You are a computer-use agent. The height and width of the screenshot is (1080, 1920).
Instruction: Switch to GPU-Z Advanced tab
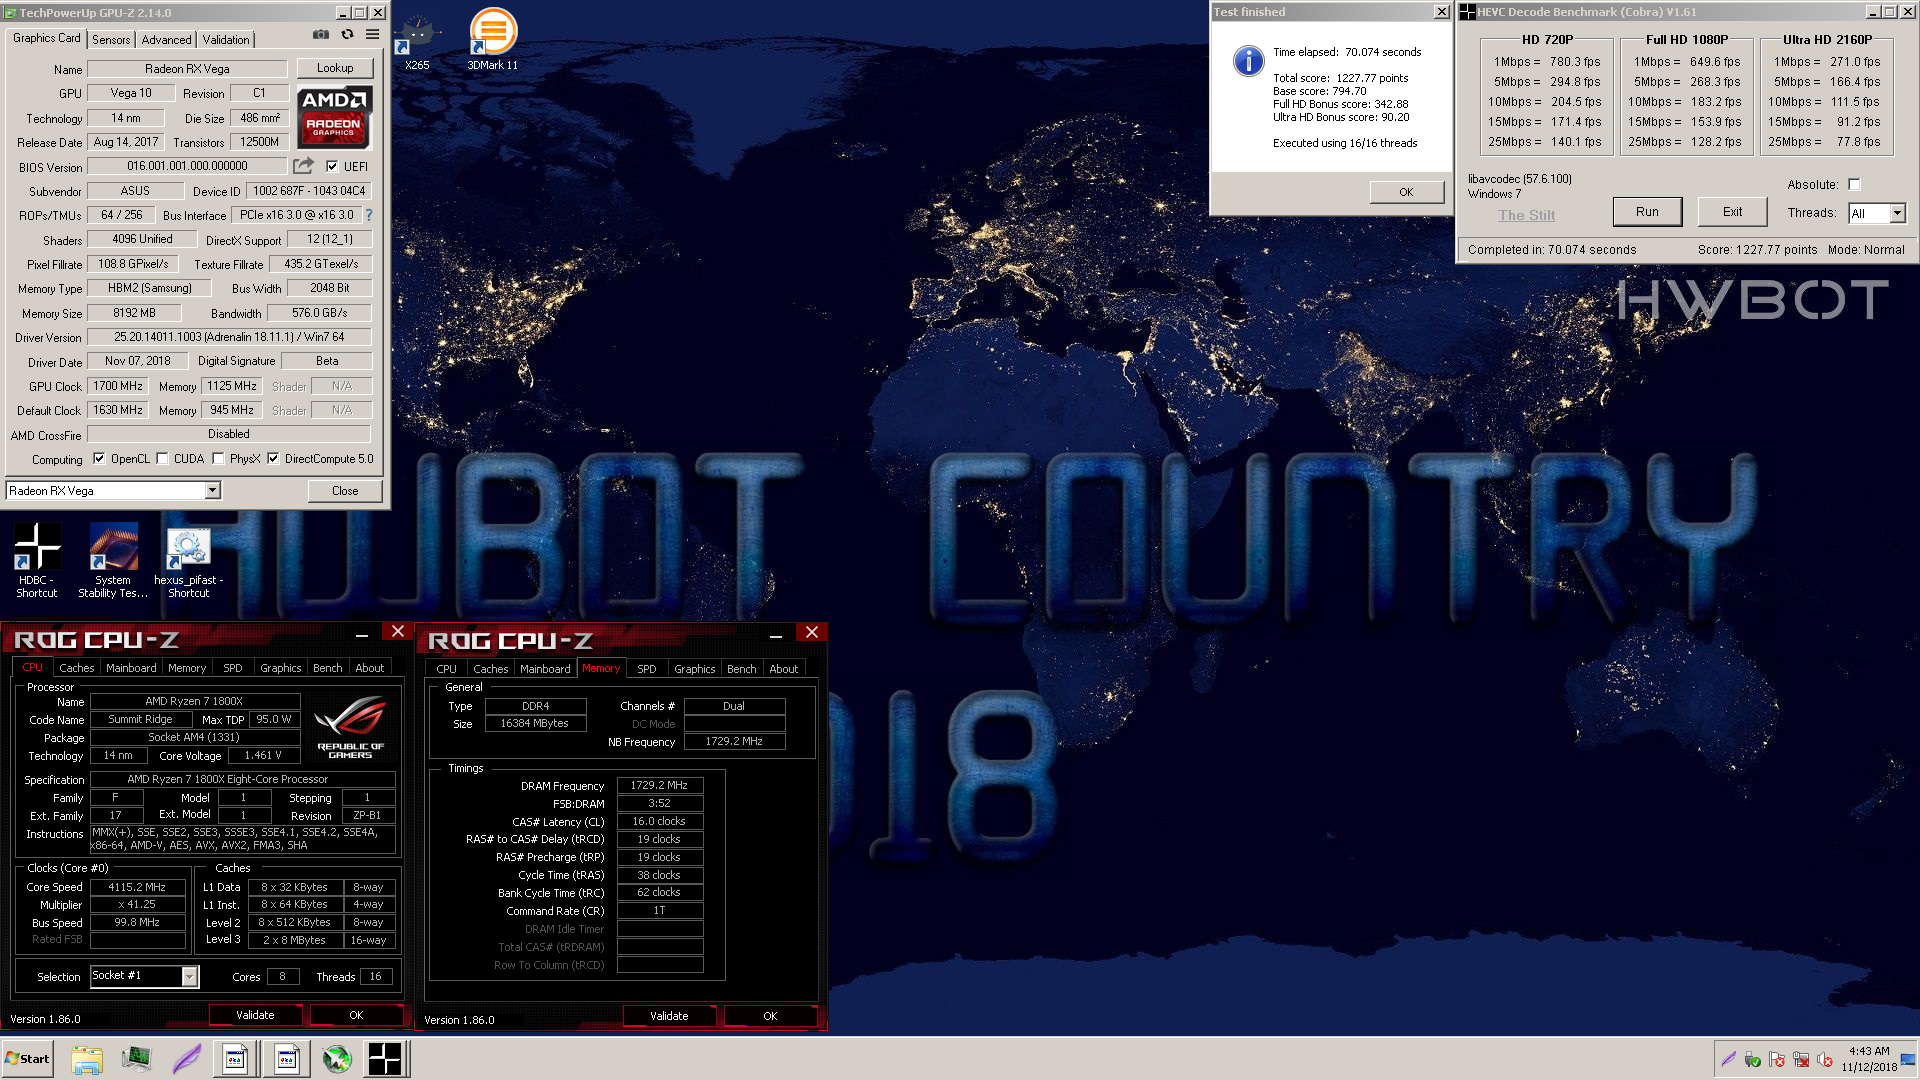pos(166,40)
